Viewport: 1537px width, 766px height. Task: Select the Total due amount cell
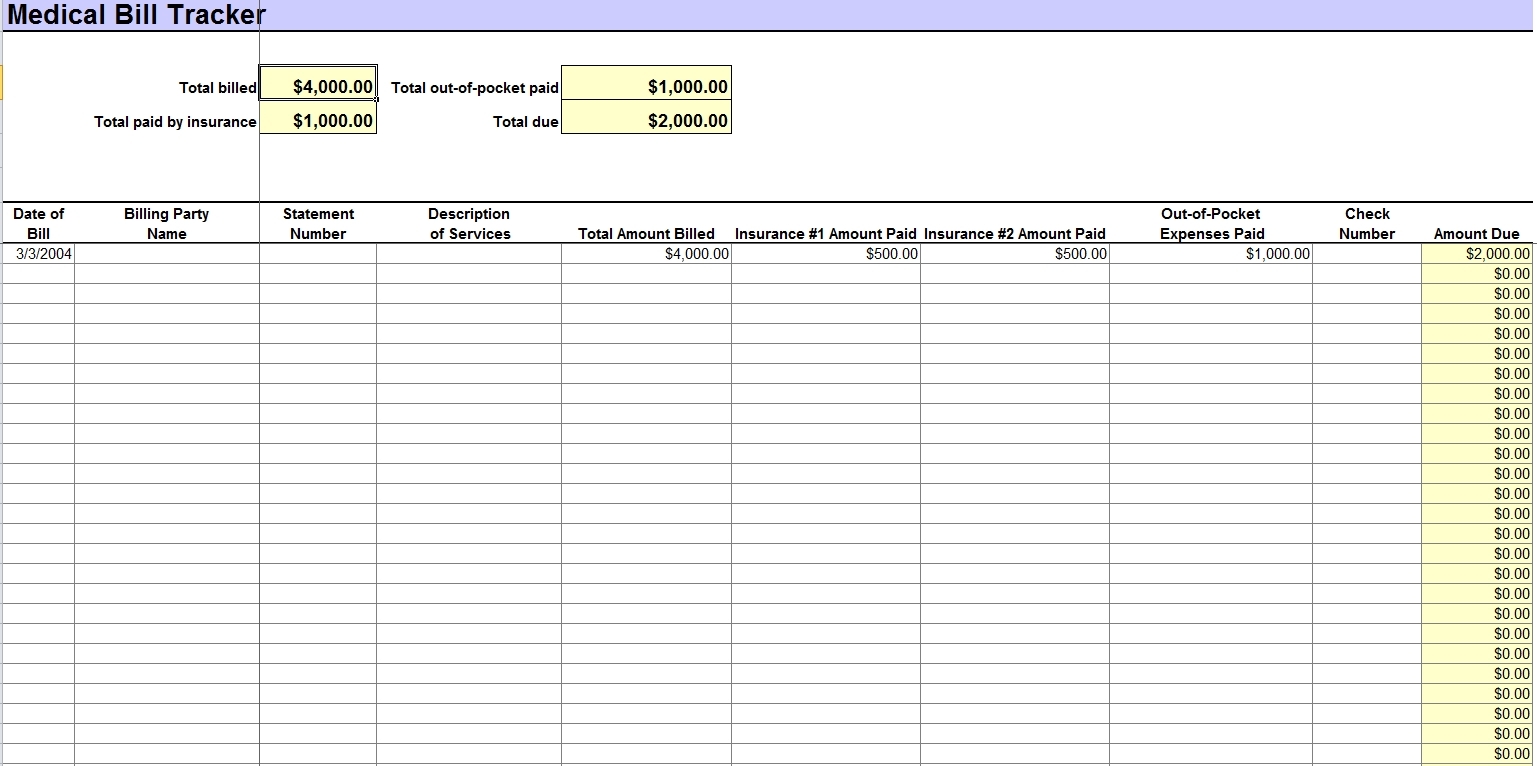646,121
